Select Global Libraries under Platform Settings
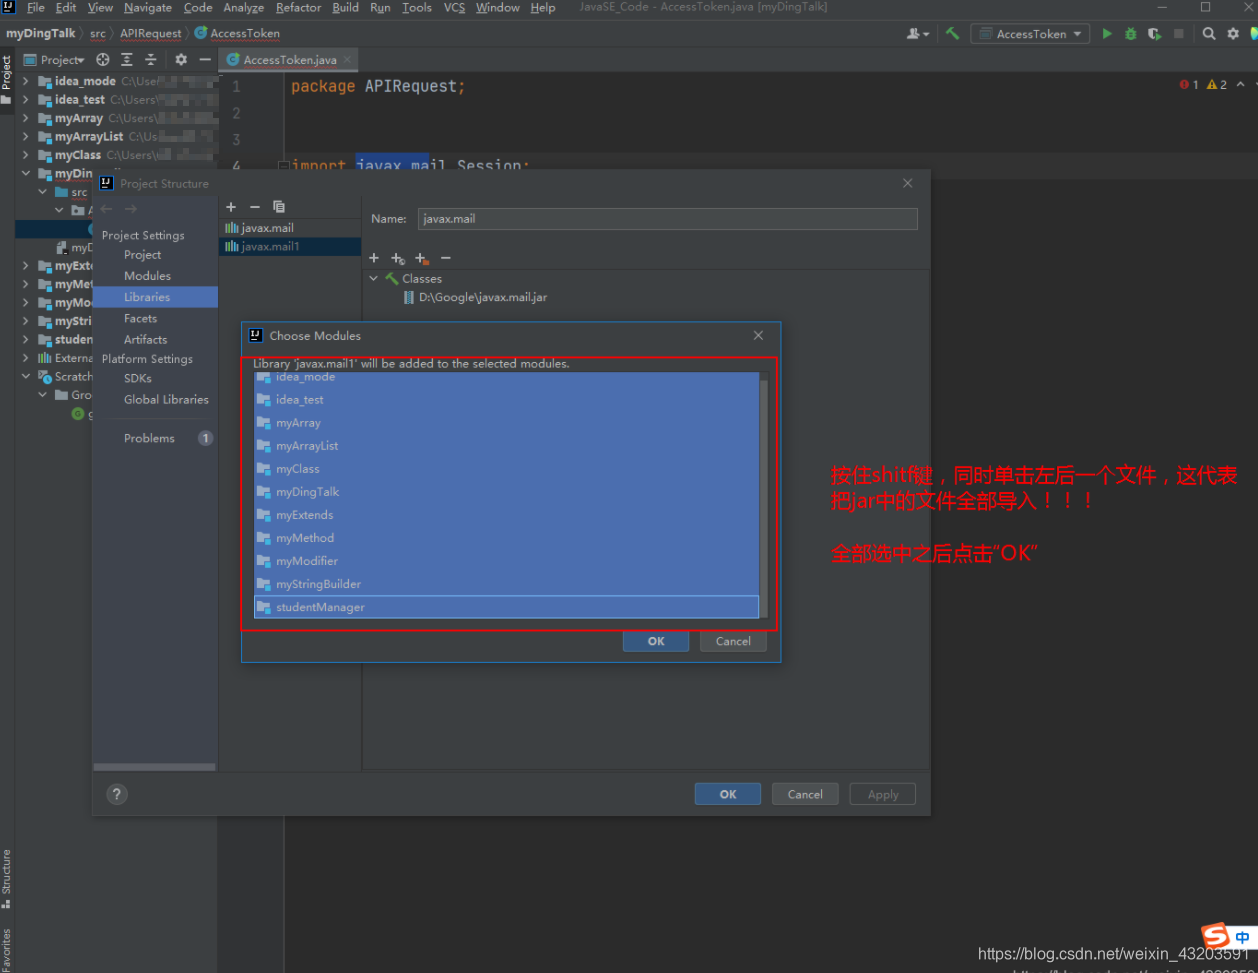The image size is (1258, 973). pyautogui.click(x=166, y=399)
